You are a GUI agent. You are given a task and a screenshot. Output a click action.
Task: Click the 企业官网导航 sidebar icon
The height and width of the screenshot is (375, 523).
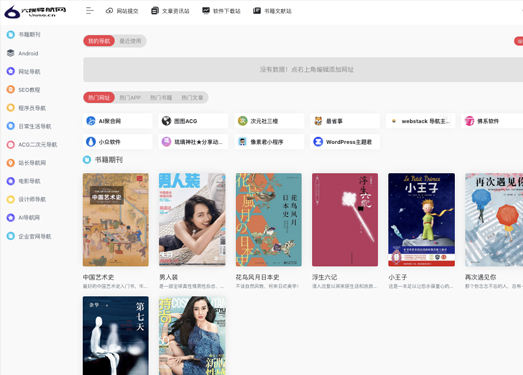[x=11, y=236]
